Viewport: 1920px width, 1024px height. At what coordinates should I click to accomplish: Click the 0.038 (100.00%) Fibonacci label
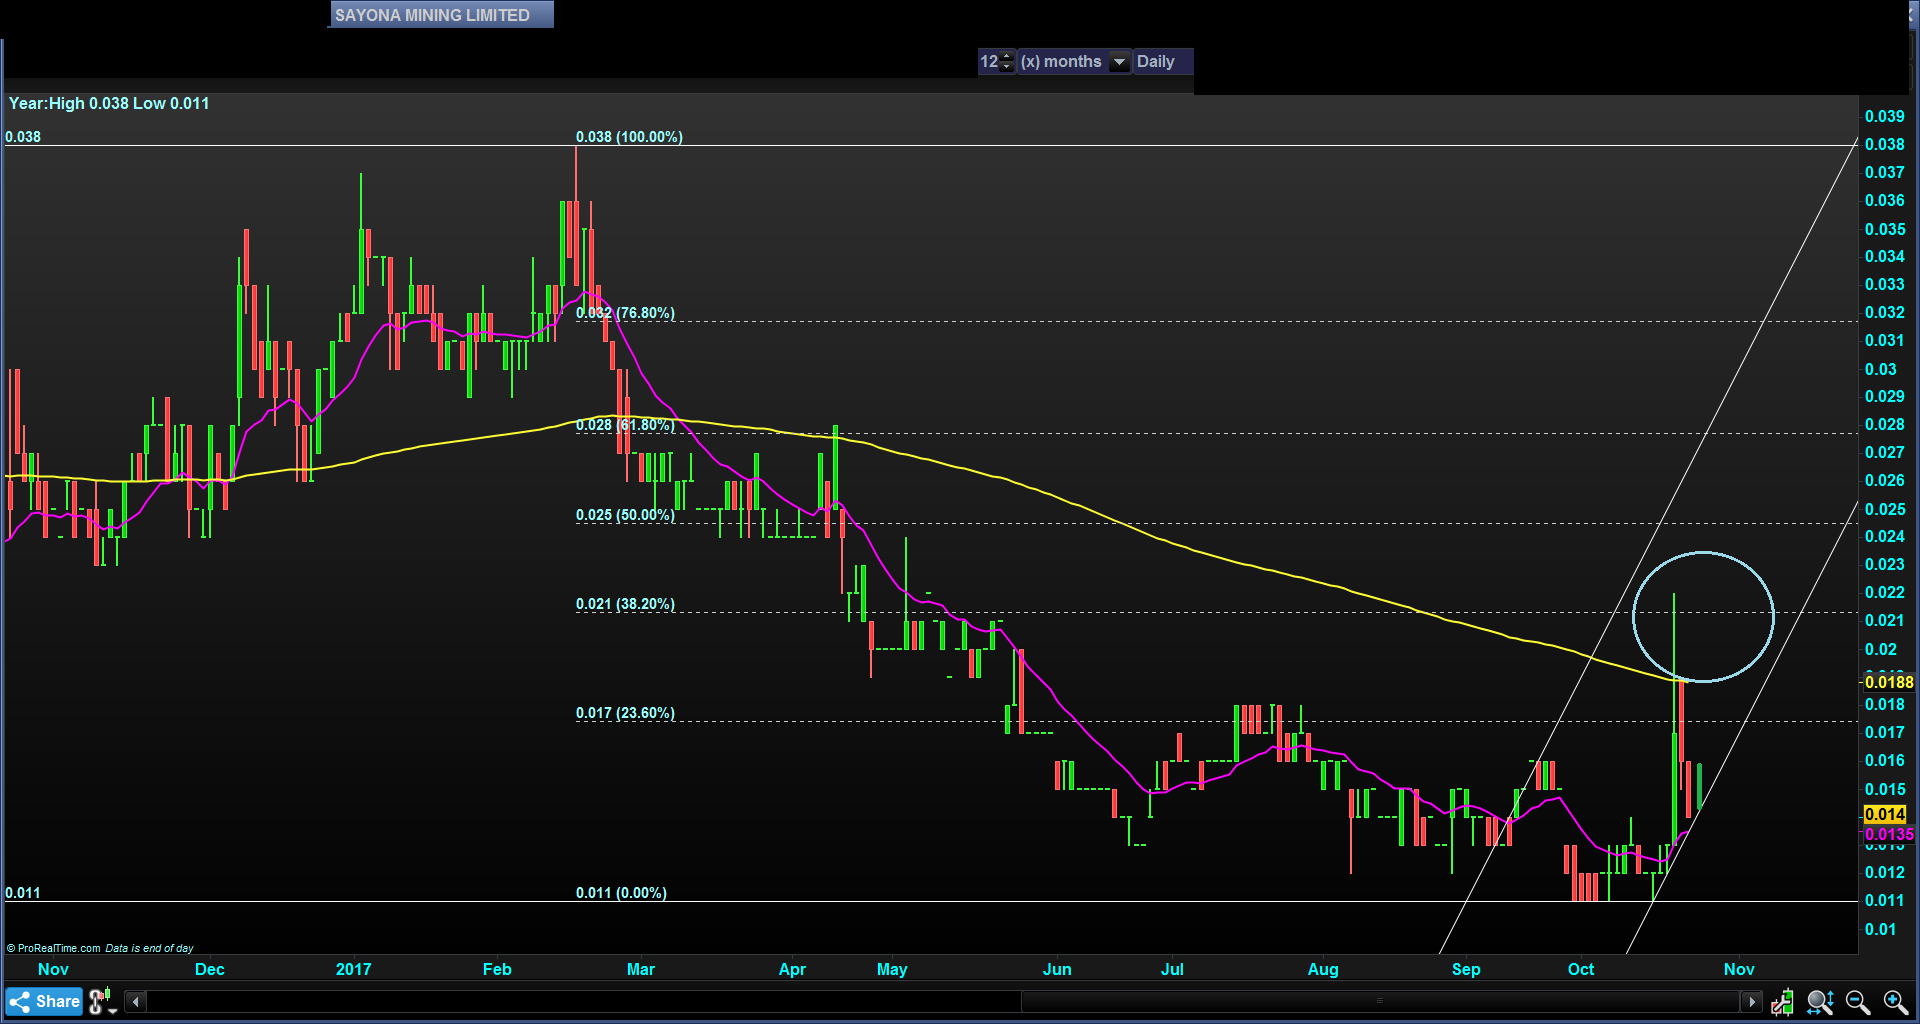pyautogui.click(x=629, y=137)
